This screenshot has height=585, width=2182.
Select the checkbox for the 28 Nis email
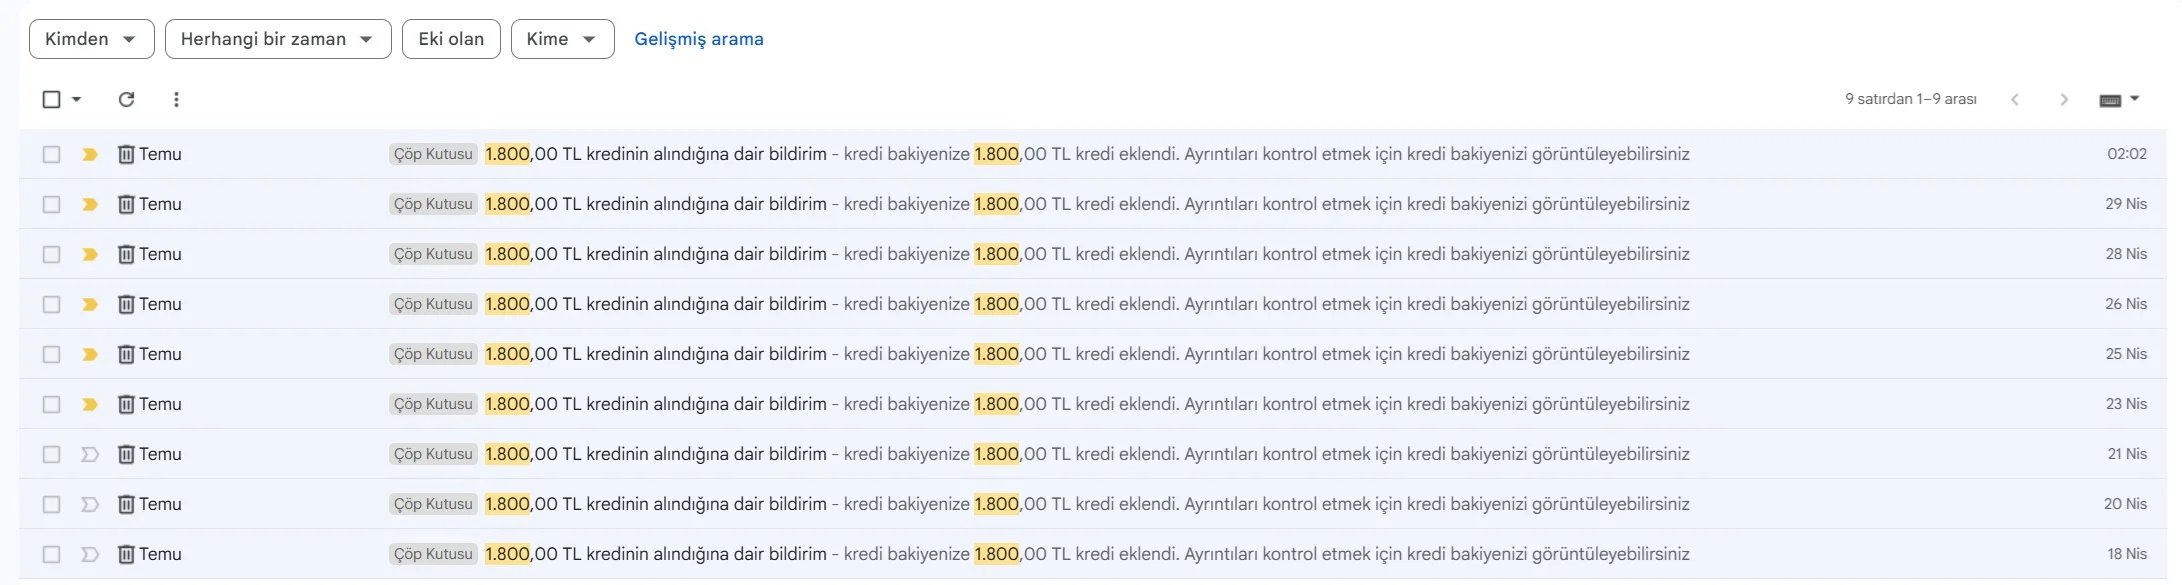(x=51, y=254)
